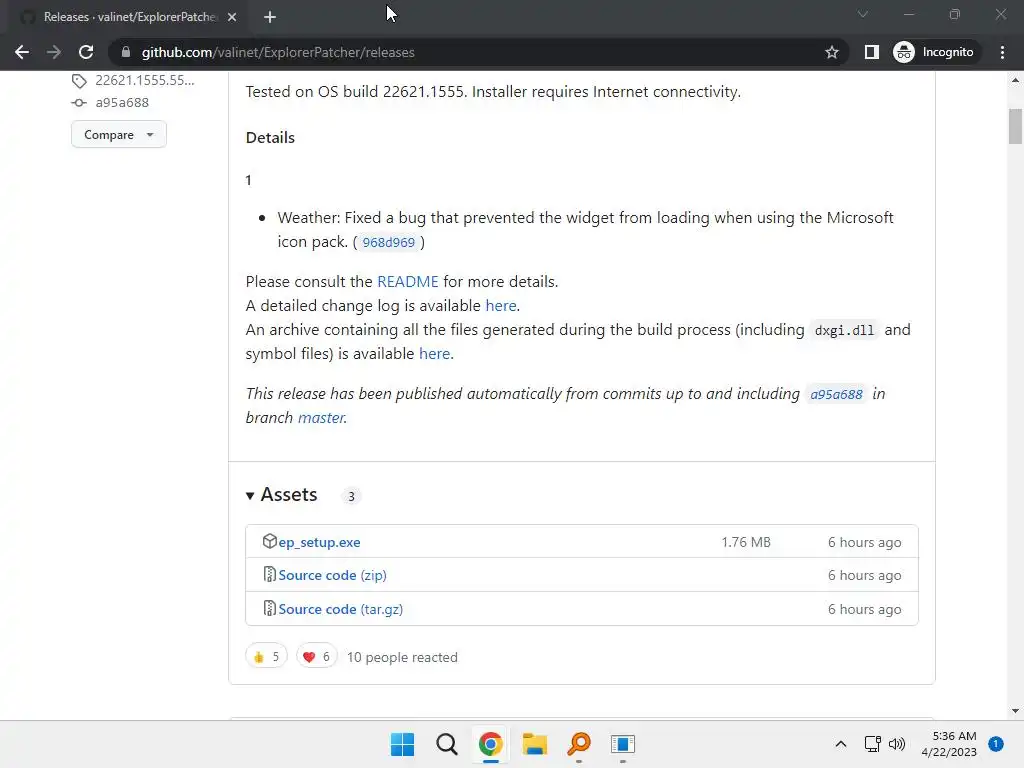Open the orange magnifier app in the taskbar

[579, 744]
